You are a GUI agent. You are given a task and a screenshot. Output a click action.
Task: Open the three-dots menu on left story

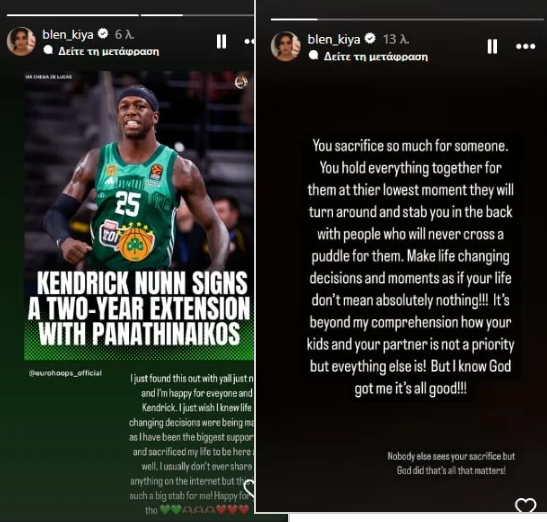click(x=249, y=42)
